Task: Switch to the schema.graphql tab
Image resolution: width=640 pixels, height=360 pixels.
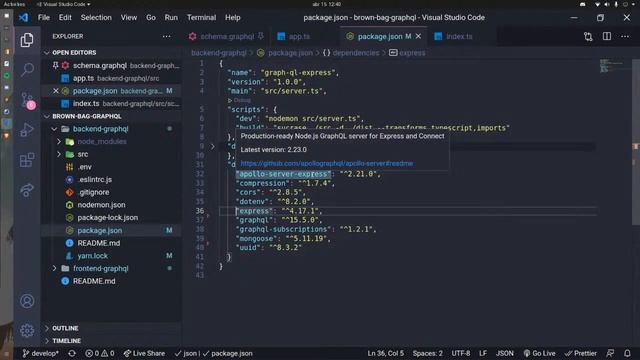Action: coord(227,36)
